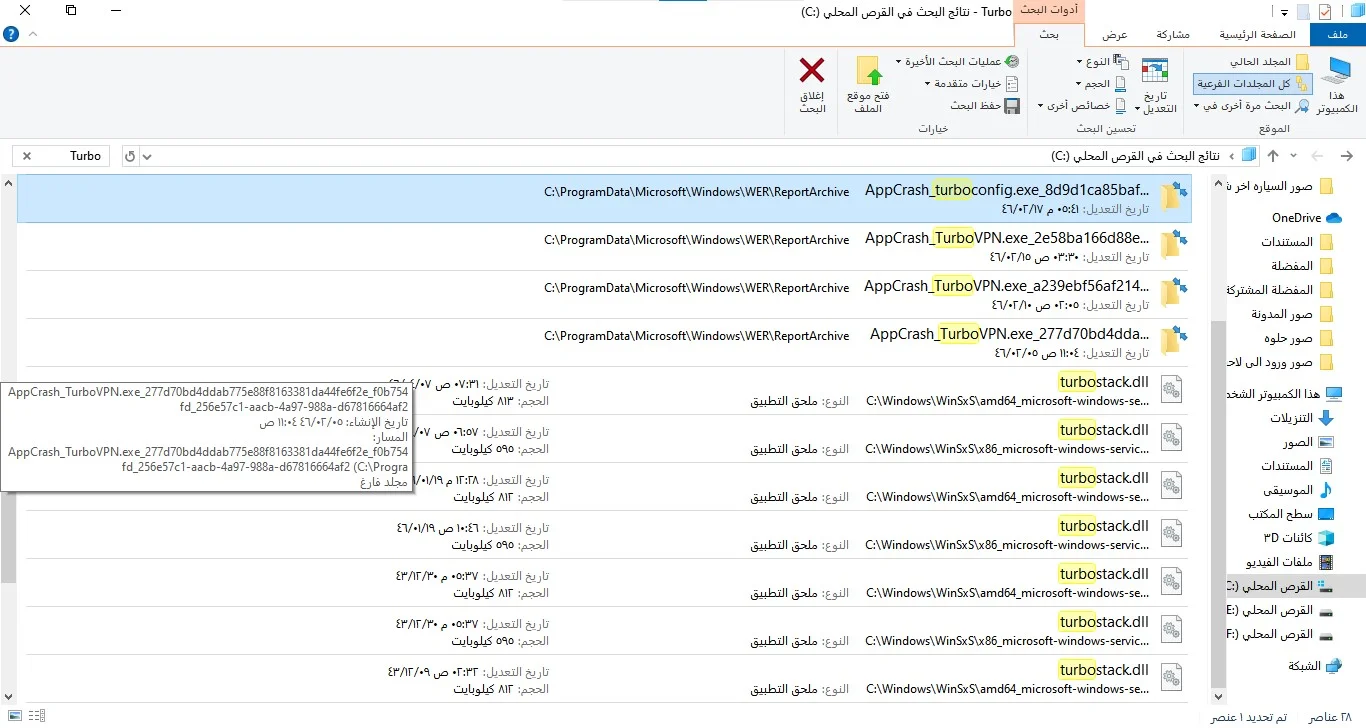Click 'Open file location' (فتح موقع الملف)

868,85
